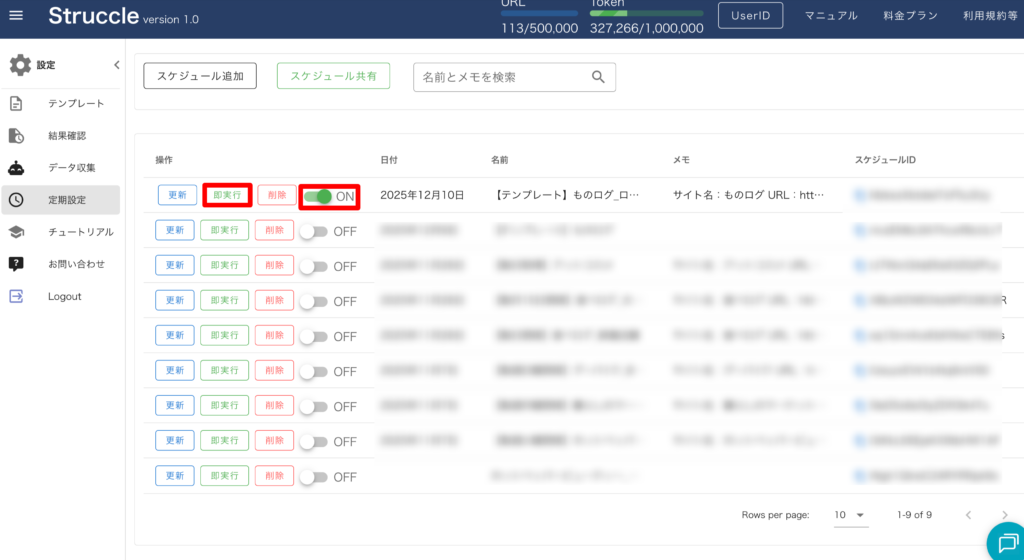Click the スケジュール追加 button
This screenshot has height=560, width=1024.
pos(200,76)
